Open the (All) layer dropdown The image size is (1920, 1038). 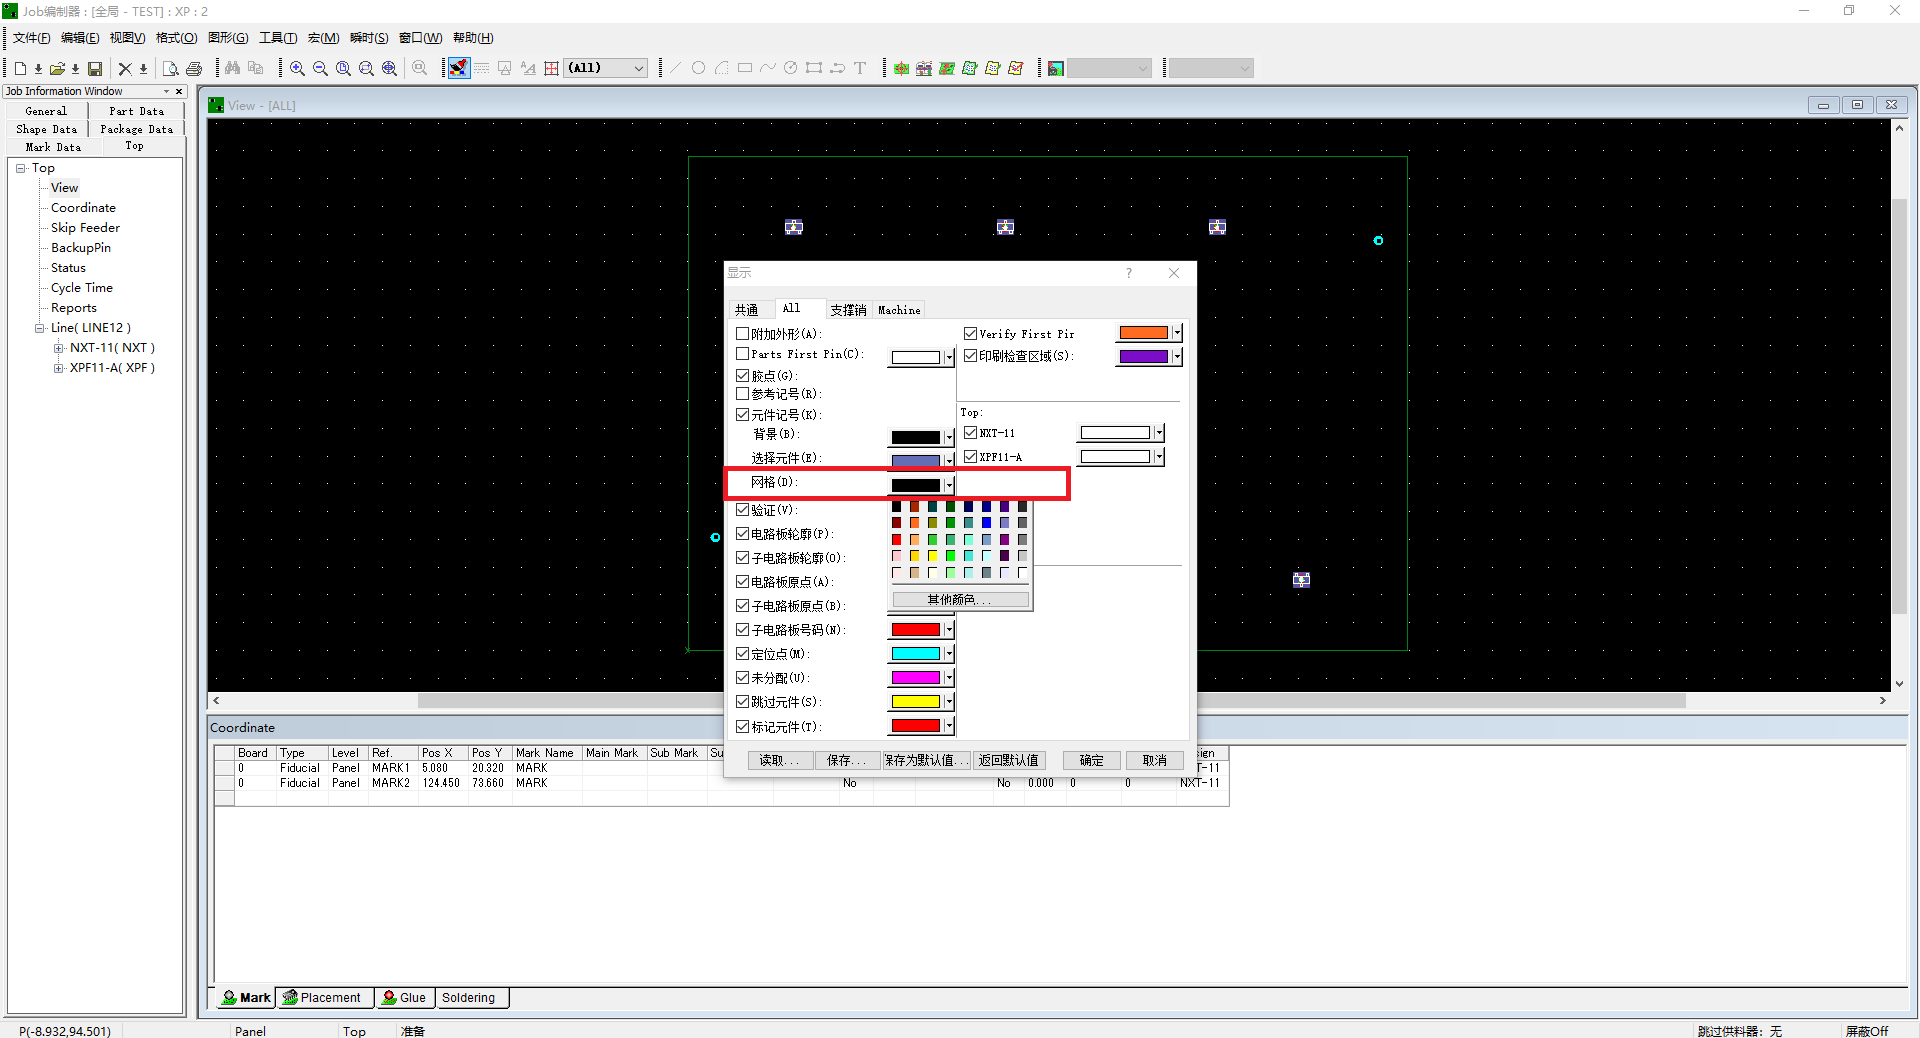coord(638,68)
